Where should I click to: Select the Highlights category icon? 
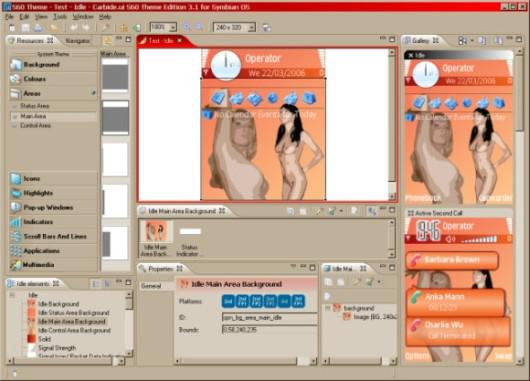click(16, 193)
